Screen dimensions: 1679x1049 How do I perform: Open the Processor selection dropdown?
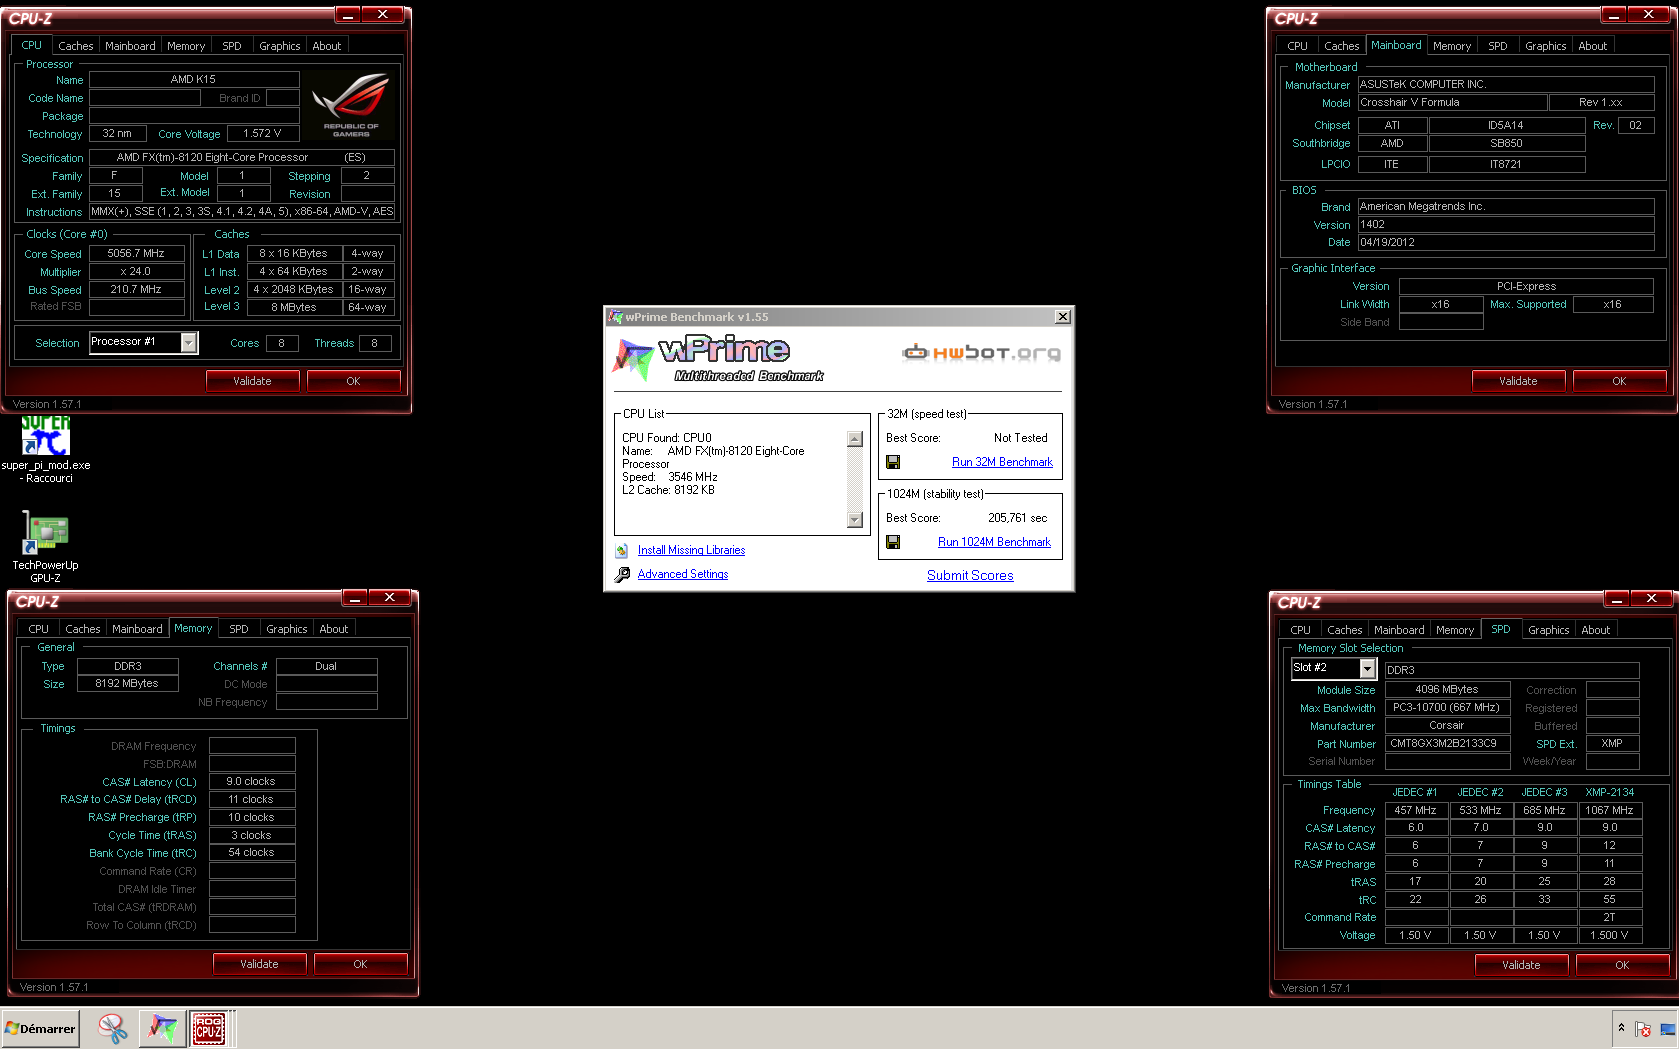[x=188, y=343]
